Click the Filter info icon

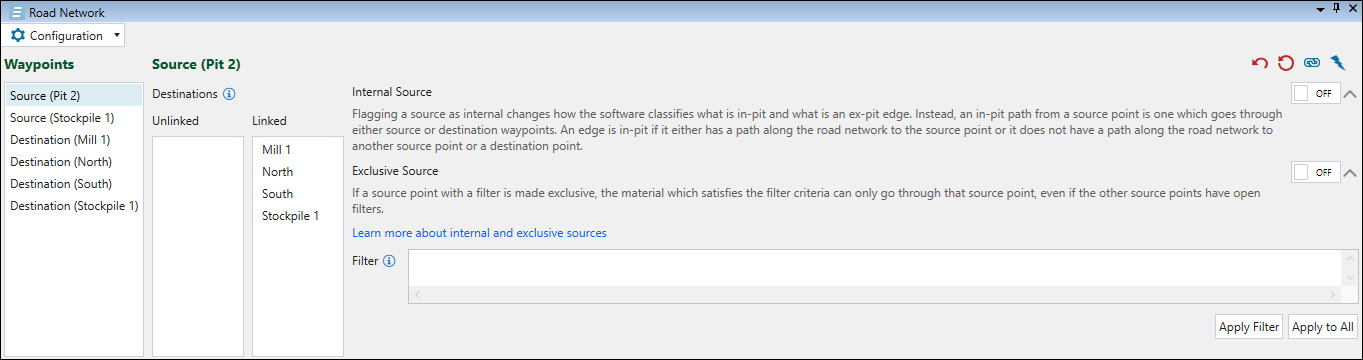point(389,261)
